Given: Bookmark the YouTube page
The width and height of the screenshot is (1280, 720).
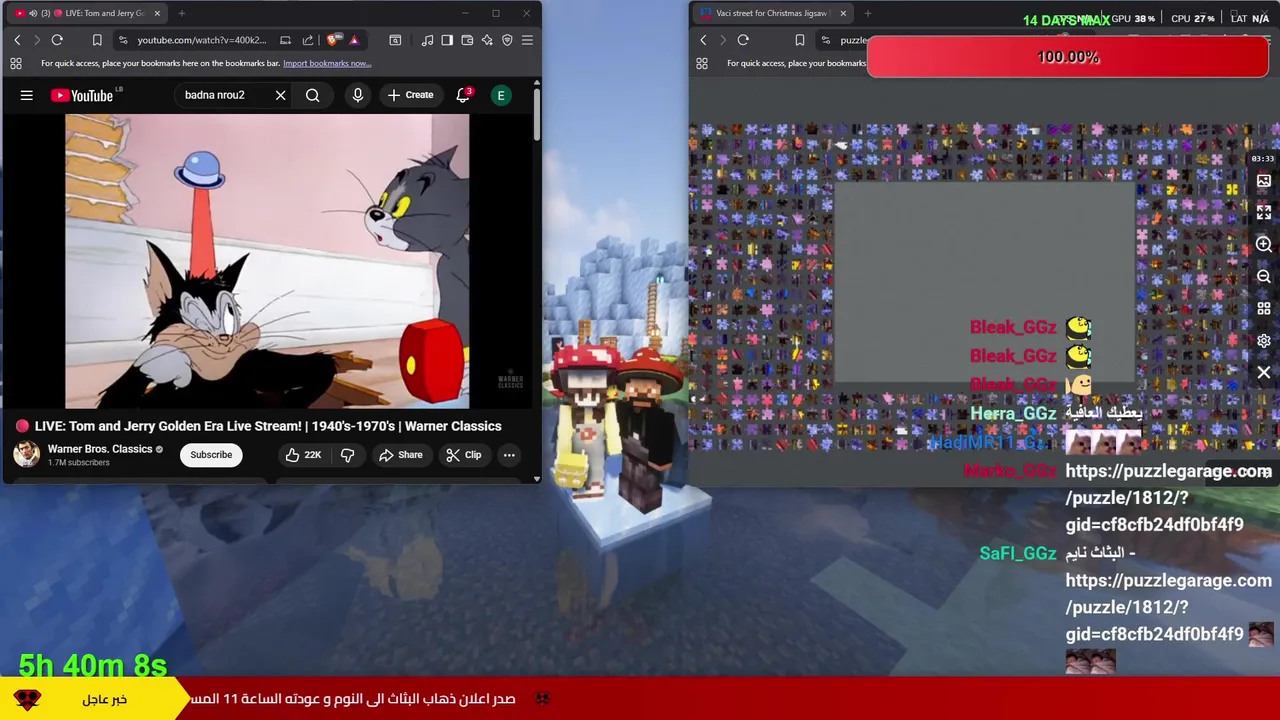Looking at the screenshot, I should point(97,40).
